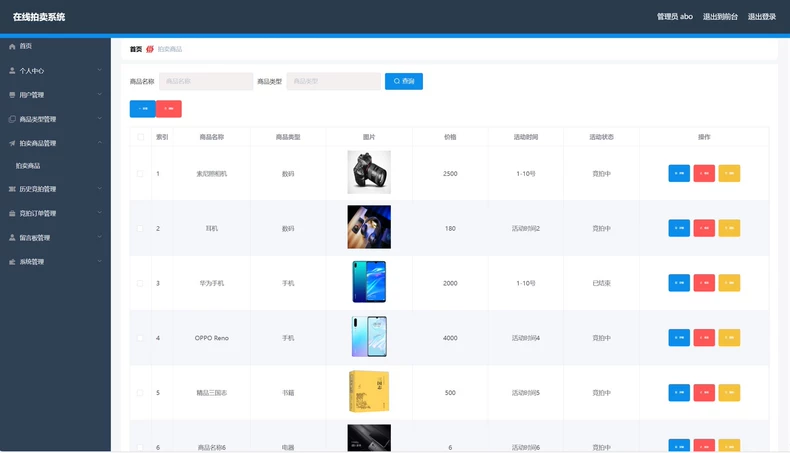
Task: Open the 竞拍订单管理 menu label
Action: pyautogui.click(x=38, y=213)
